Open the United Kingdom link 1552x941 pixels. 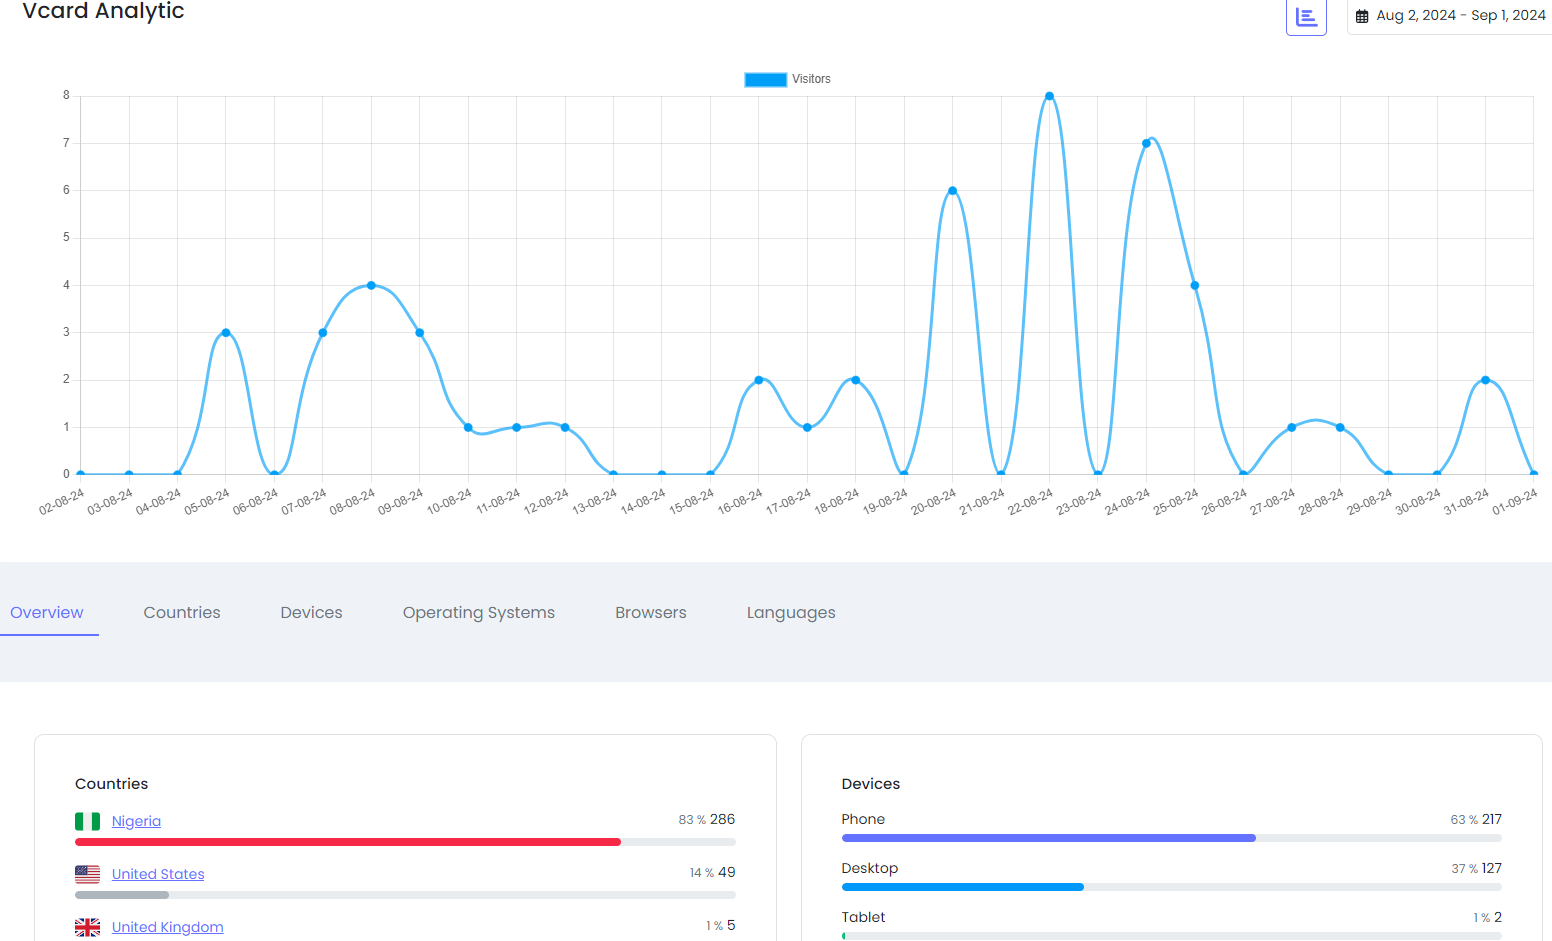pos(167,927)
